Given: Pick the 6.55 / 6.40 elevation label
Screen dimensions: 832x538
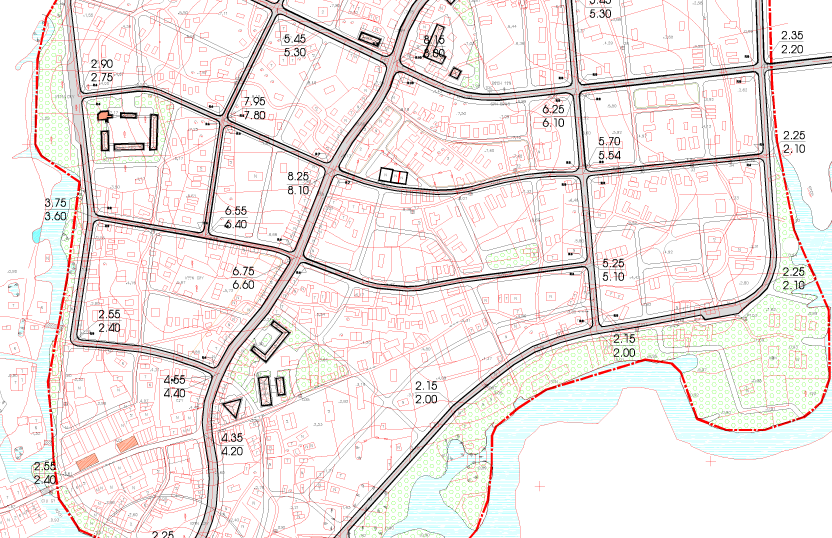Looking at the screenshot, I should pos(236,217).
